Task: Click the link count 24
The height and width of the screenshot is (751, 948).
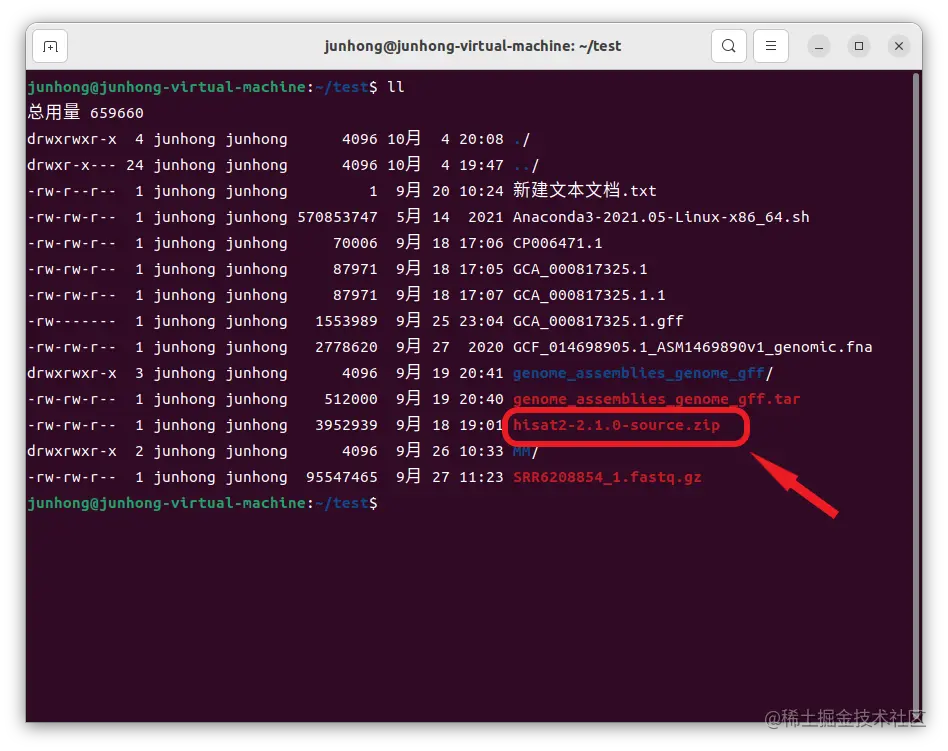Action: click(135, 165)
